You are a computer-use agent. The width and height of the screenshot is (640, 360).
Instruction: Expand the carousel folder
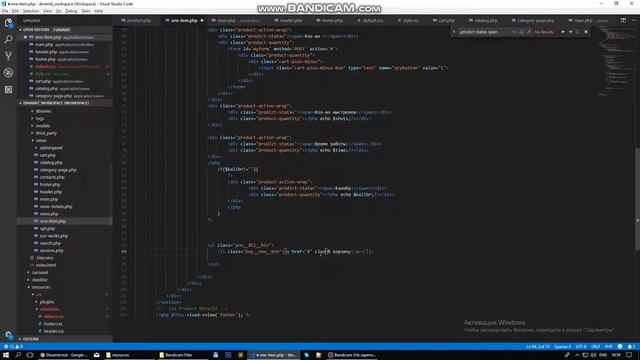coord(40,272)
